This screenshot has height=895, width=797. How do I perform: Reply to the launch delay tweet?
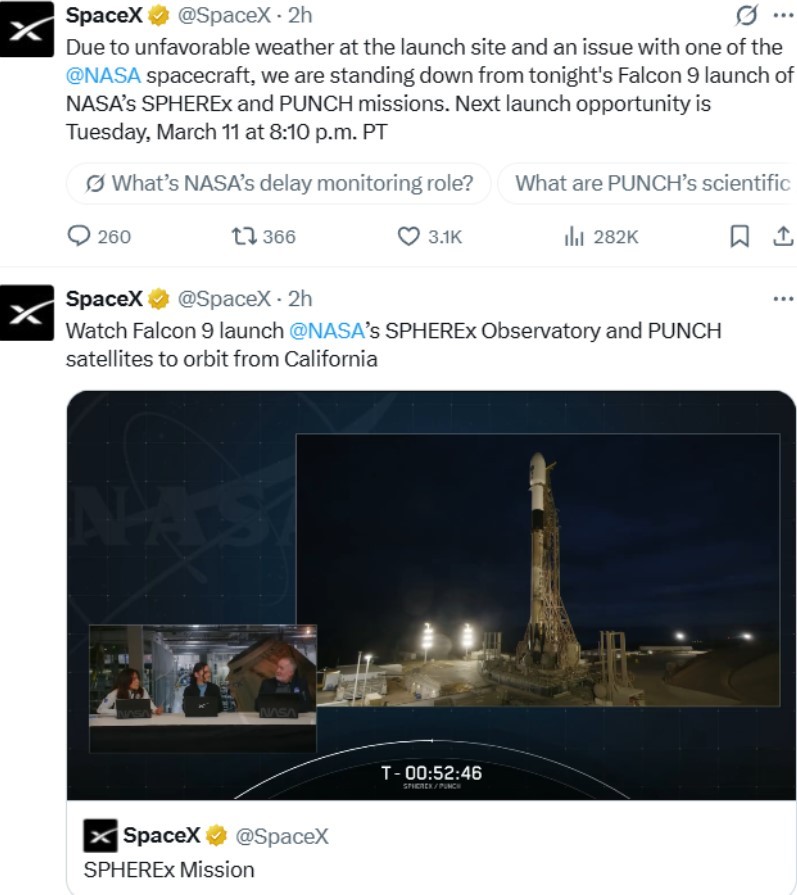point(99,236)
